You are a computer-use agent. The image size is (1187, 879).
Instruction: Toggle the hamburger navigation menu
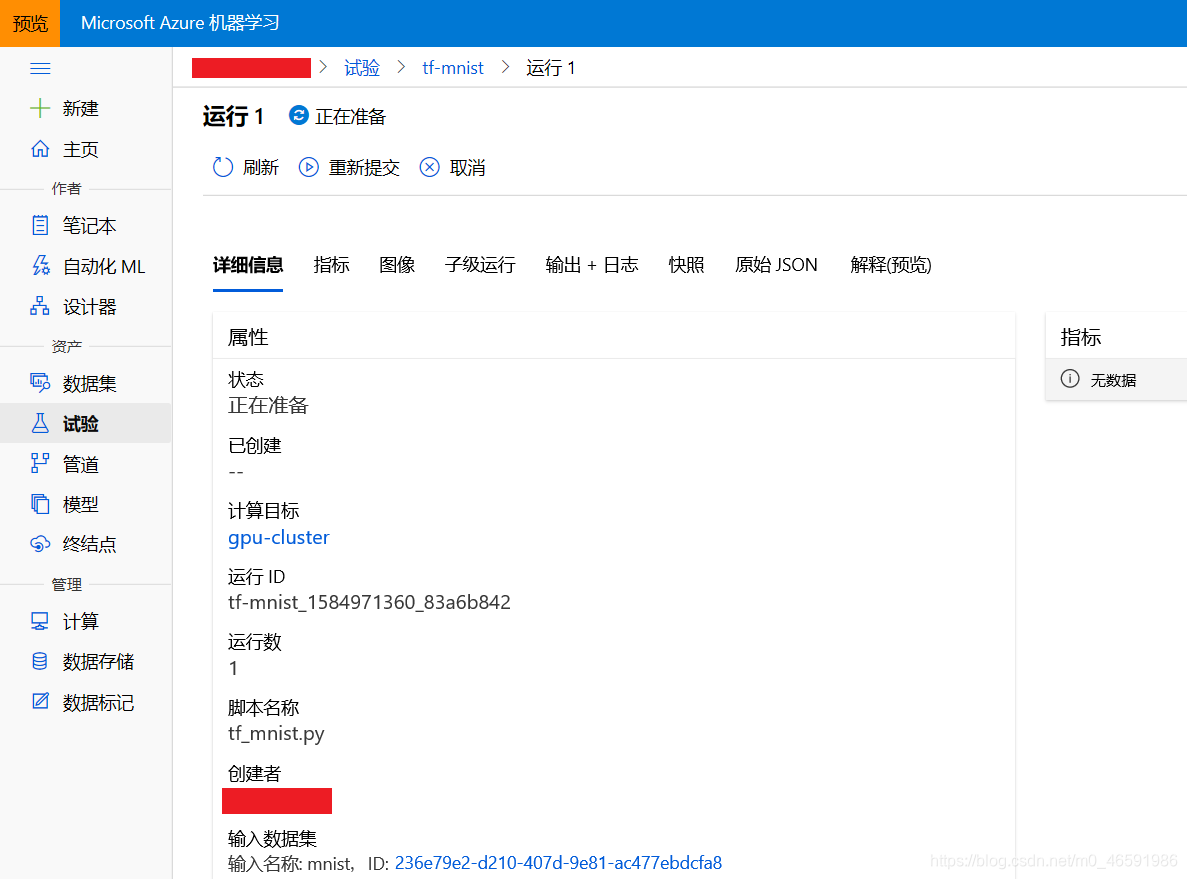40,69
